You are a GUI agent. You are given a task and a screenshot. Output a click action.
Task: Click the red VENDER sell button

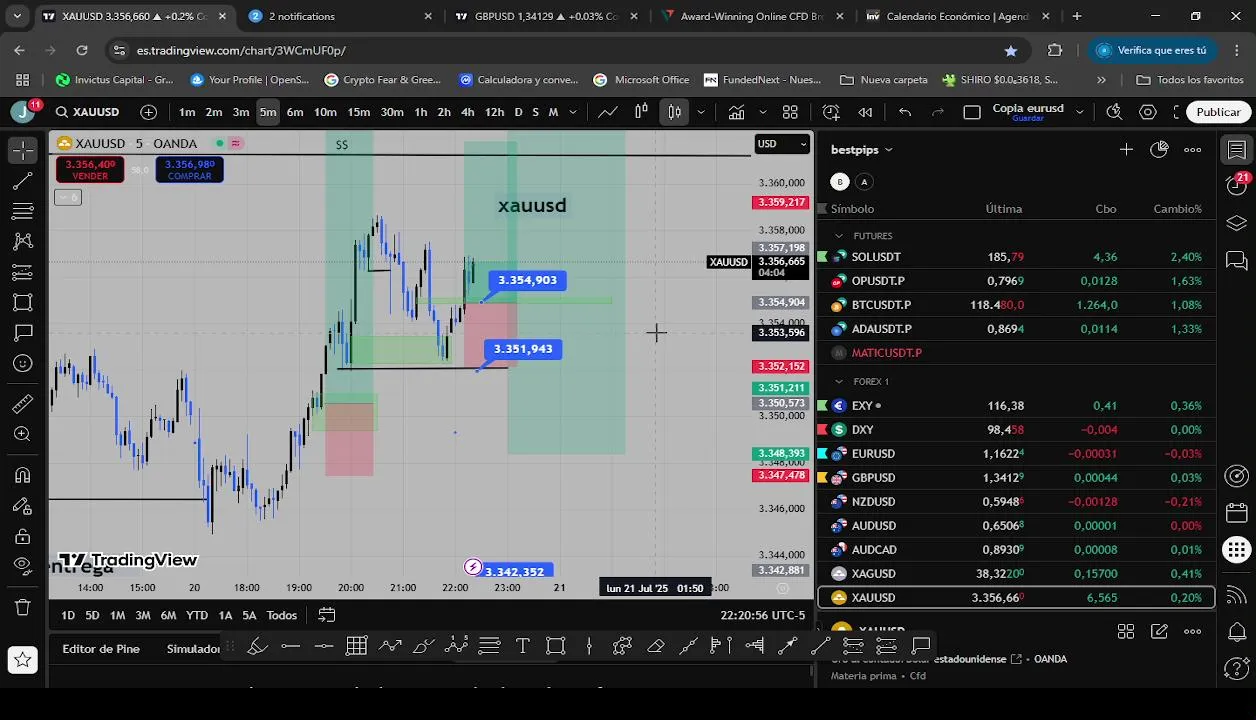tap(91, 170)
